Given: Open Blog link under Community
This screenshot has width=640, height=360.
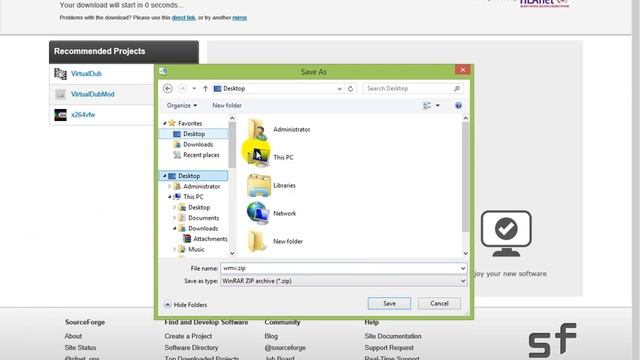Looking at the screenshot, I should click(271, 336).
